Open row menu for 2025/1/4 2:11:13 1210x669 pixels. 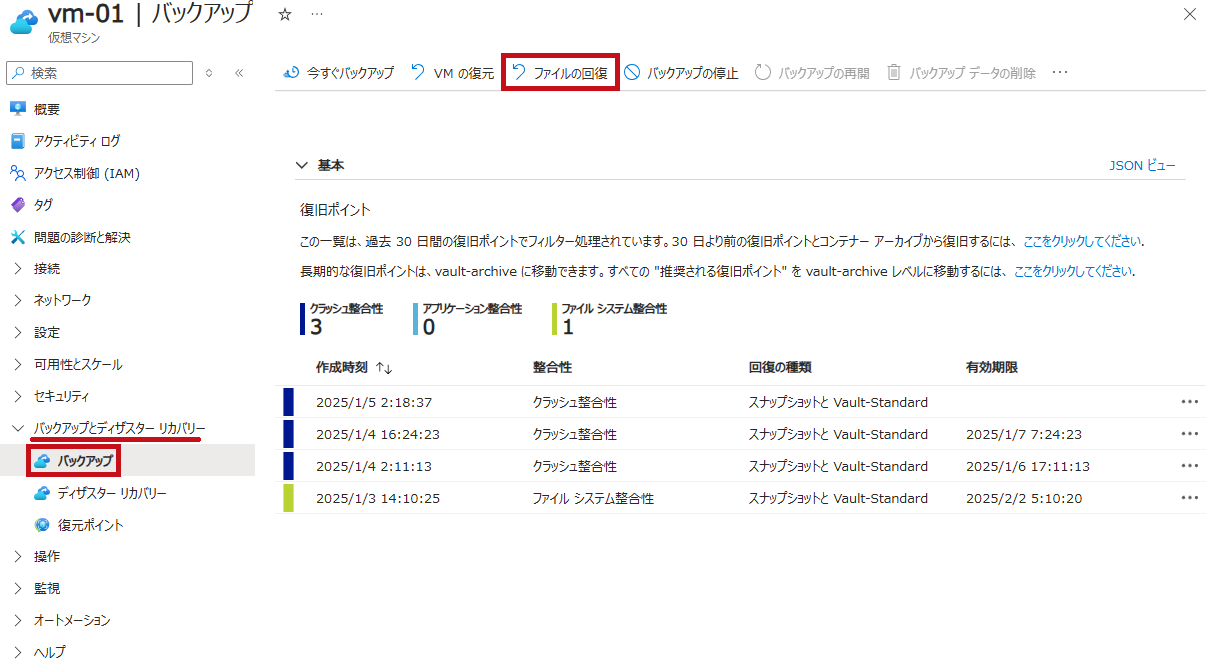coord(1189,466)
